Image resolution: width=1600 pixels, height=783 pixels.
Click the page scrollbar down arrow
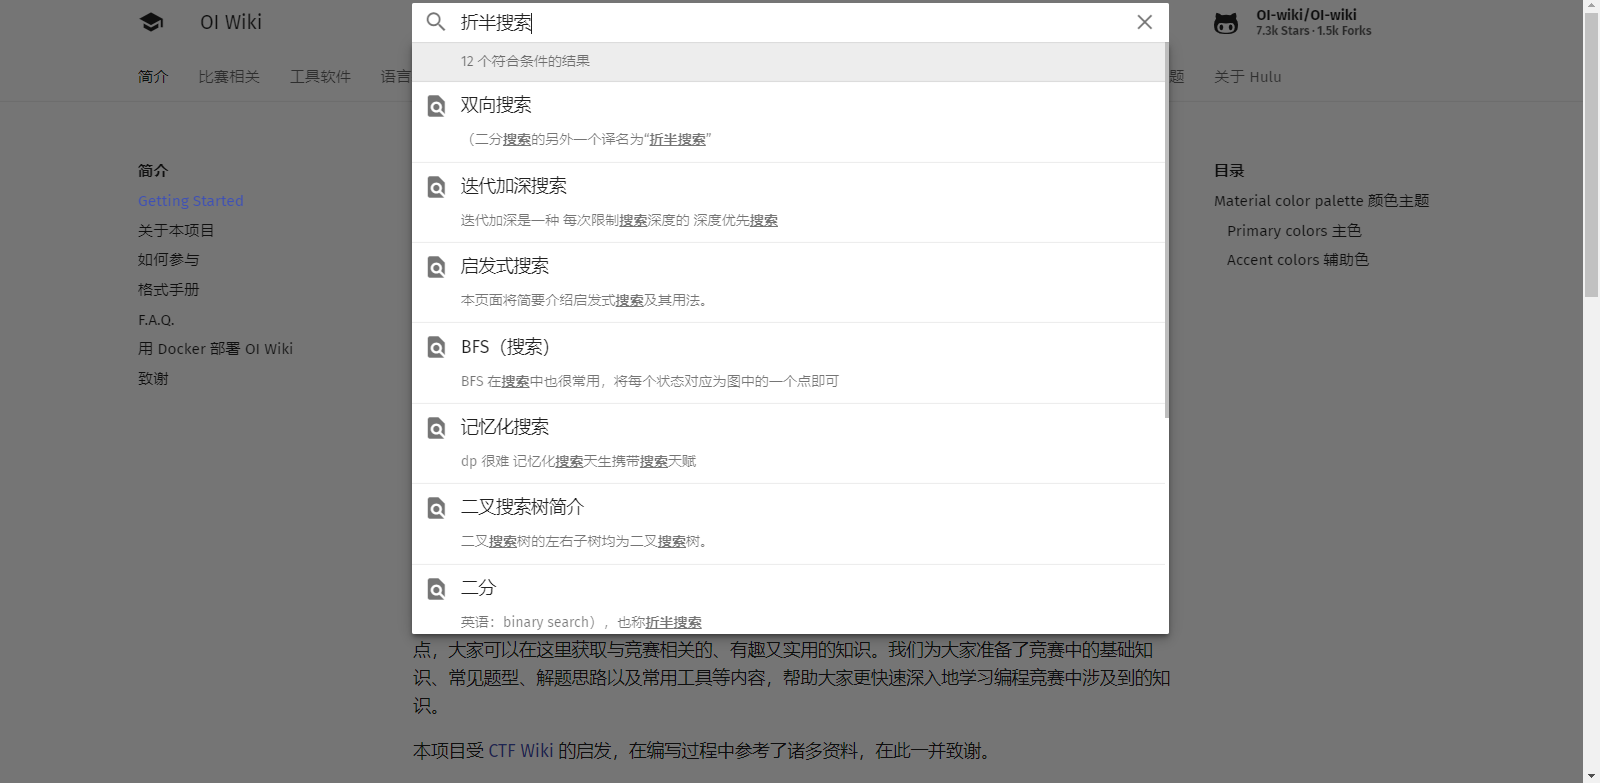click(x=1591, y=775)
